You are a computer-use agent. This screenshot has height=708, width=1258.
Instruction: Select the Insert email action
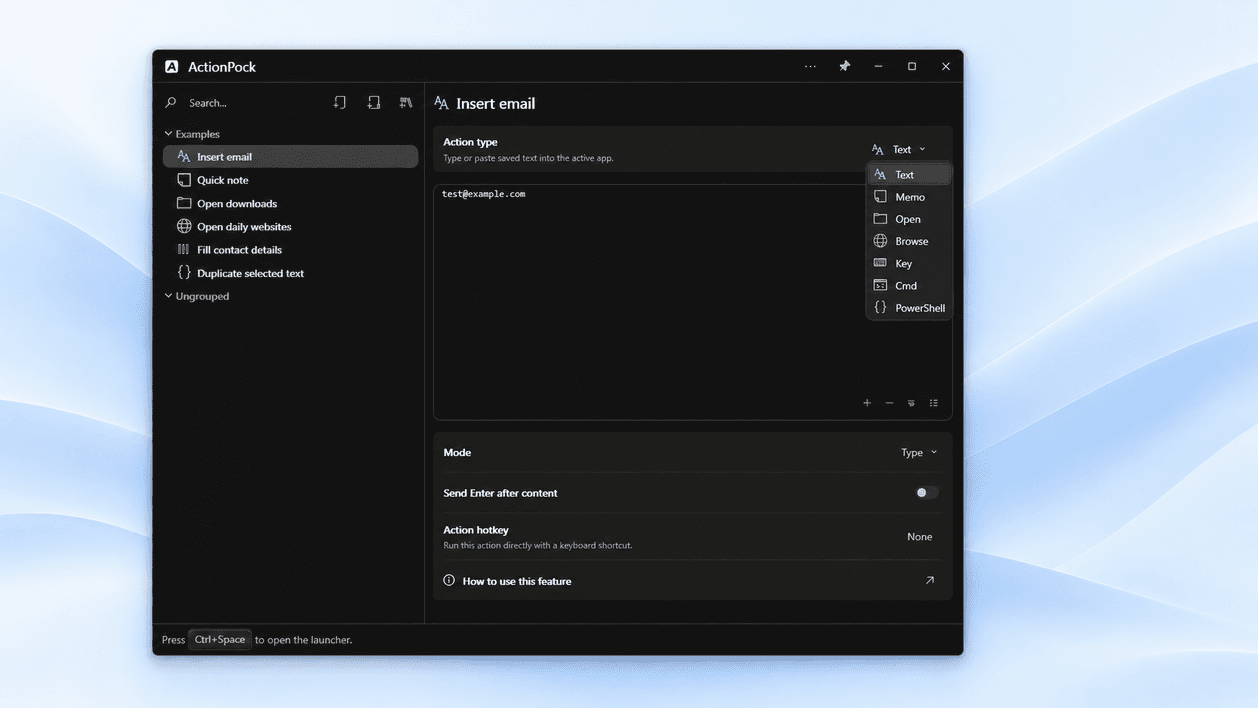pyautogui.click(x=291, y=157)
